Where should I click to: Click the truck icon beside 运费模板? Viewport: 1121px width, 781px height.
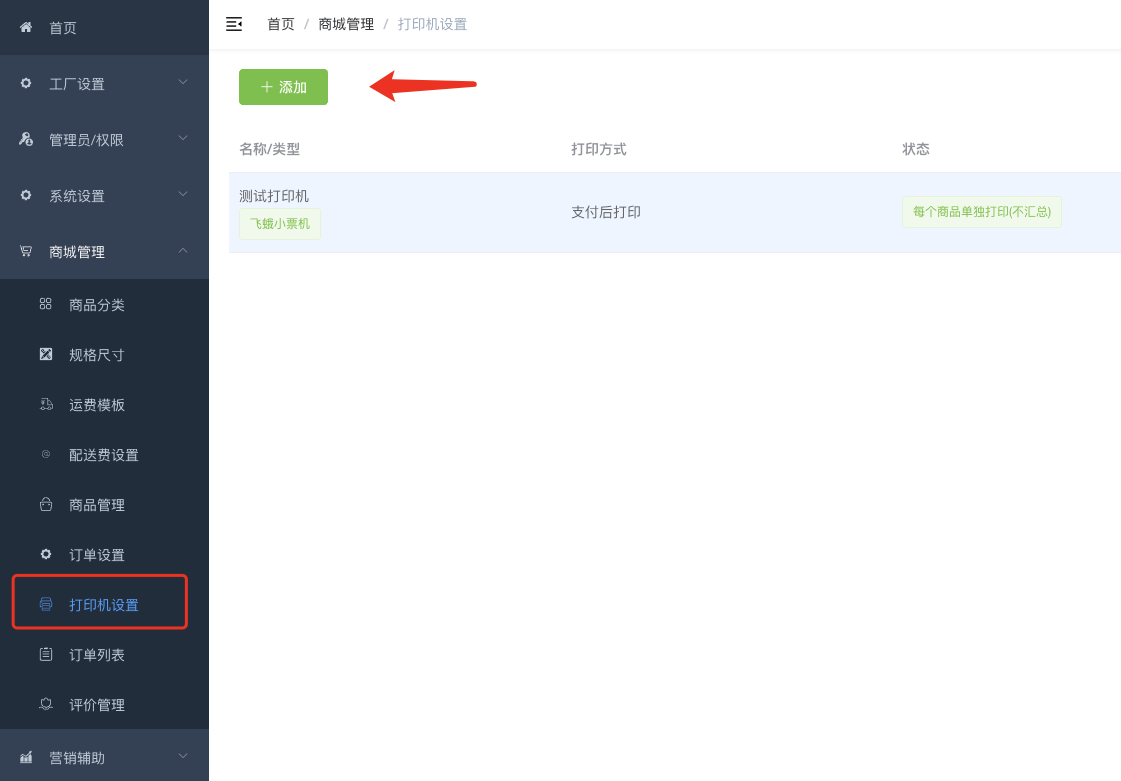click(46, 404)
